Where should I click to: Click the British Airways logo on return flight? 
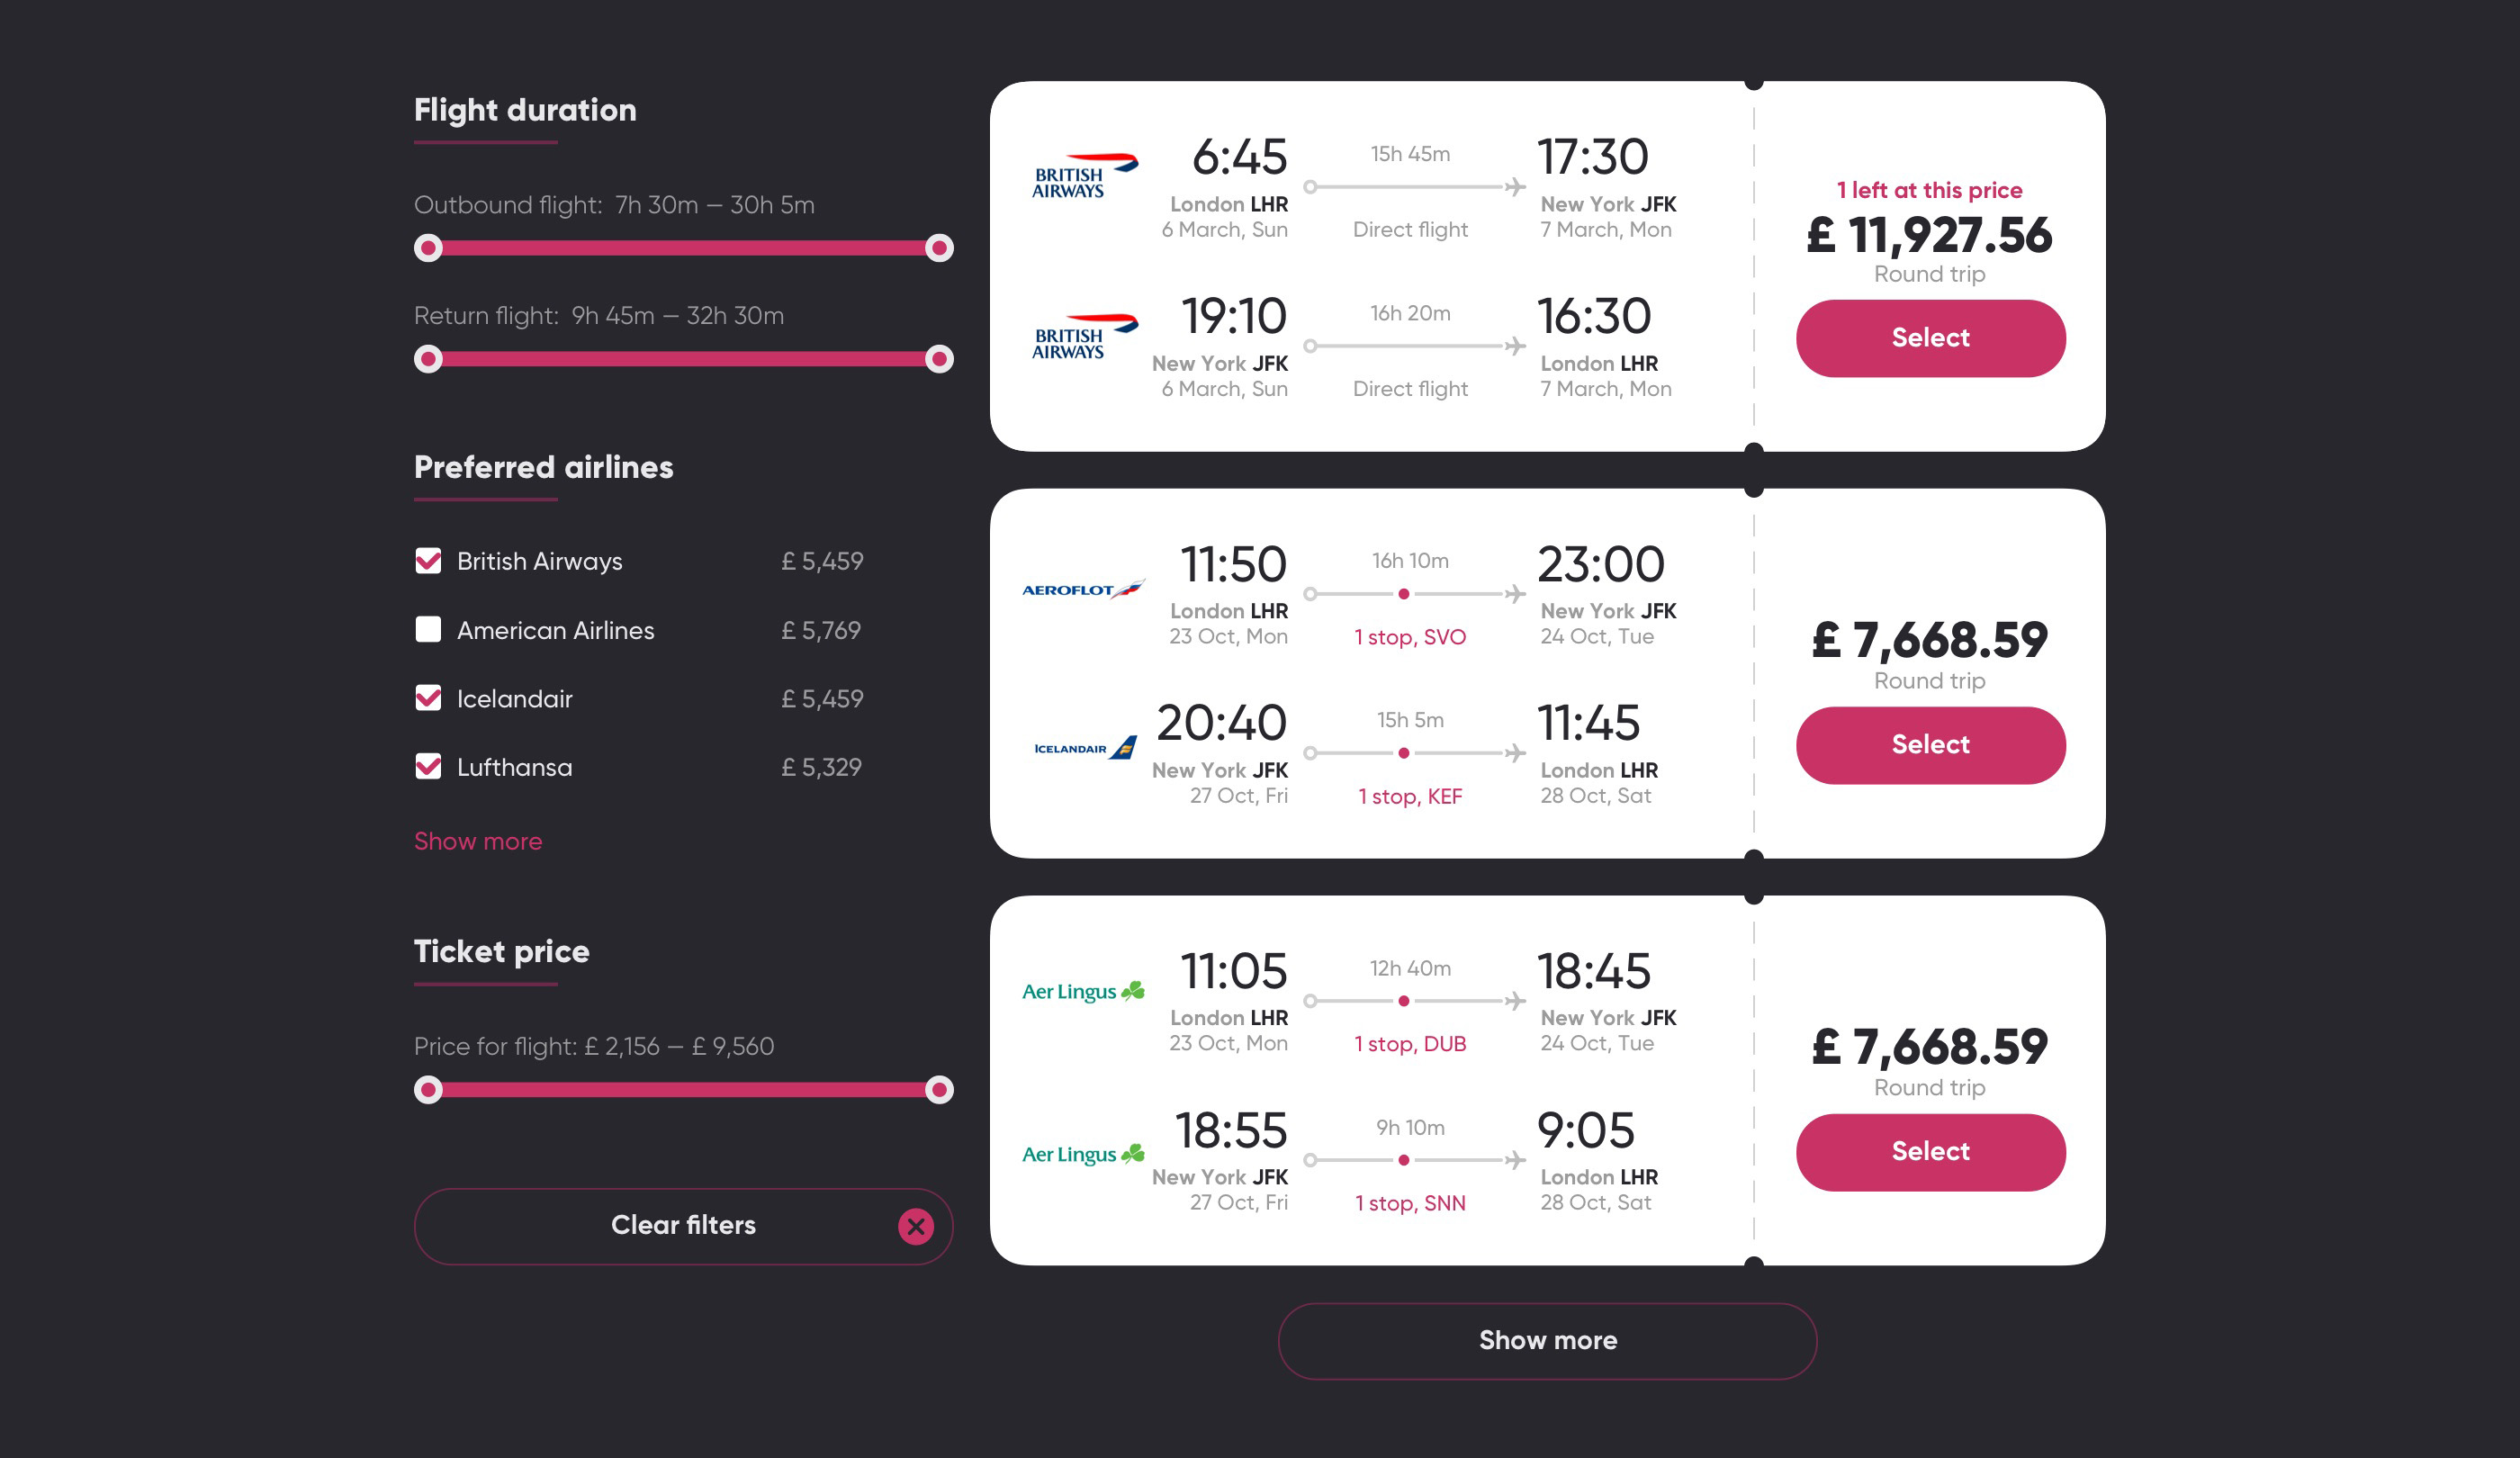[1084, 337]
